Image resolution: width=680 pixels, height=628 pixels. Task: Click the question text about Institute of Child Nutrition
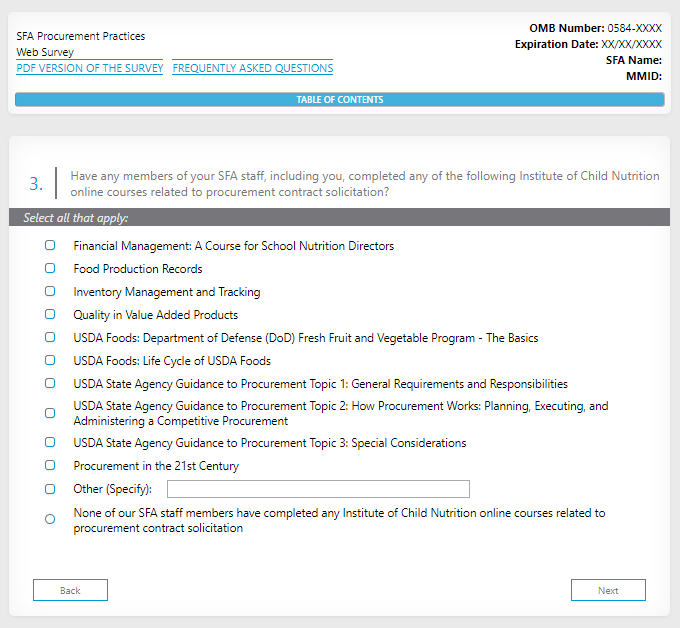pyautogui.click(x=365, y=184)
